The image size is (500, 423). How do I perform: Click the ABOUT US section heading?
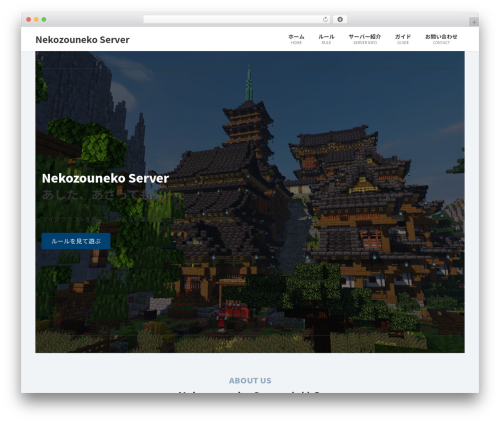[250, 380]
